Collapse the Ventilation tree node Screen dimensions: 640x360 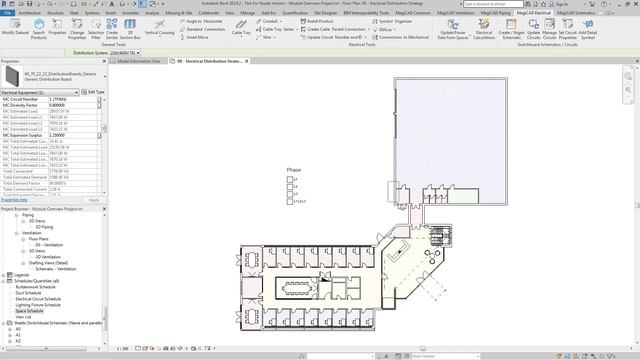[17, 233]
